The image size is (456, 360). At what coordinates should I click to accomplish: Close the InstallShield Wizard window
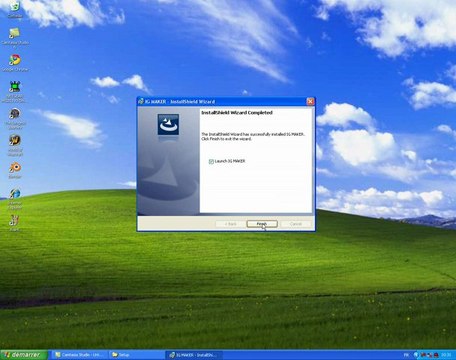point(310,101)
